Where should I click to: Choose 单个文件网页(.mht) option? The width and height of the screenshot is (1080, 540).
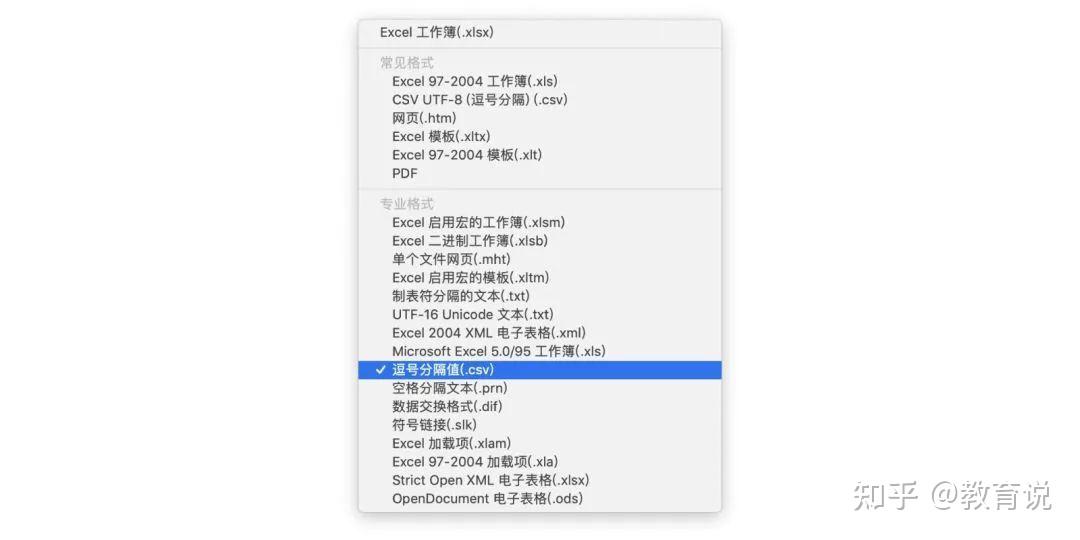539,260
